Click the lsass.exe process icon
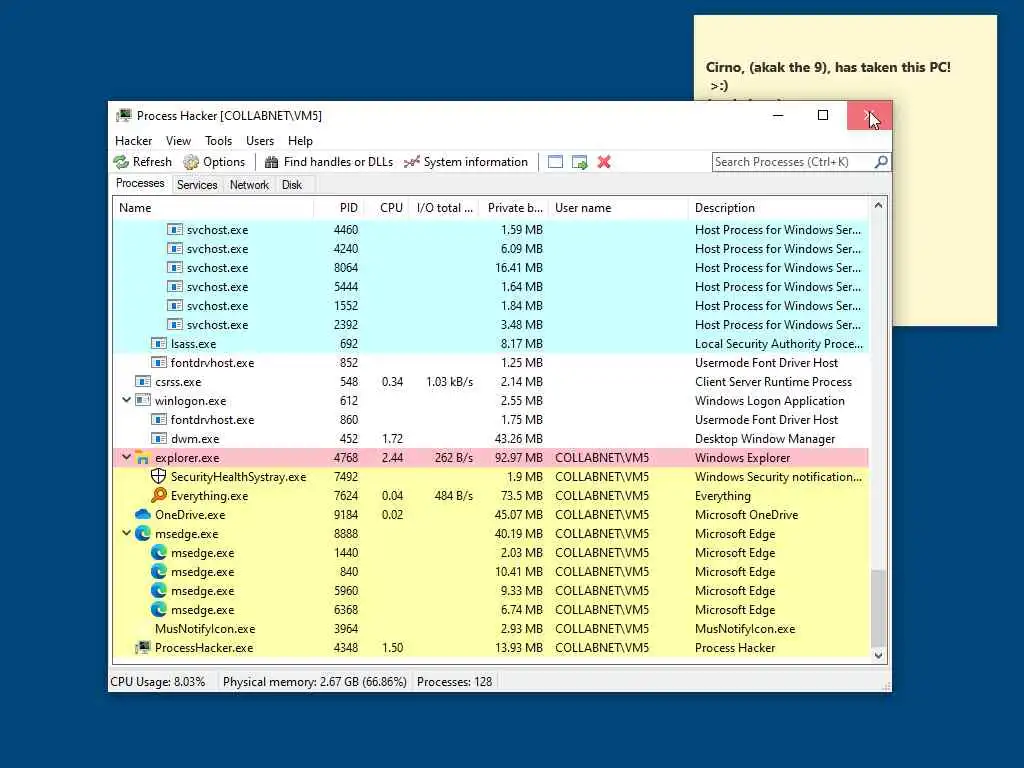 tap(159, 344)
